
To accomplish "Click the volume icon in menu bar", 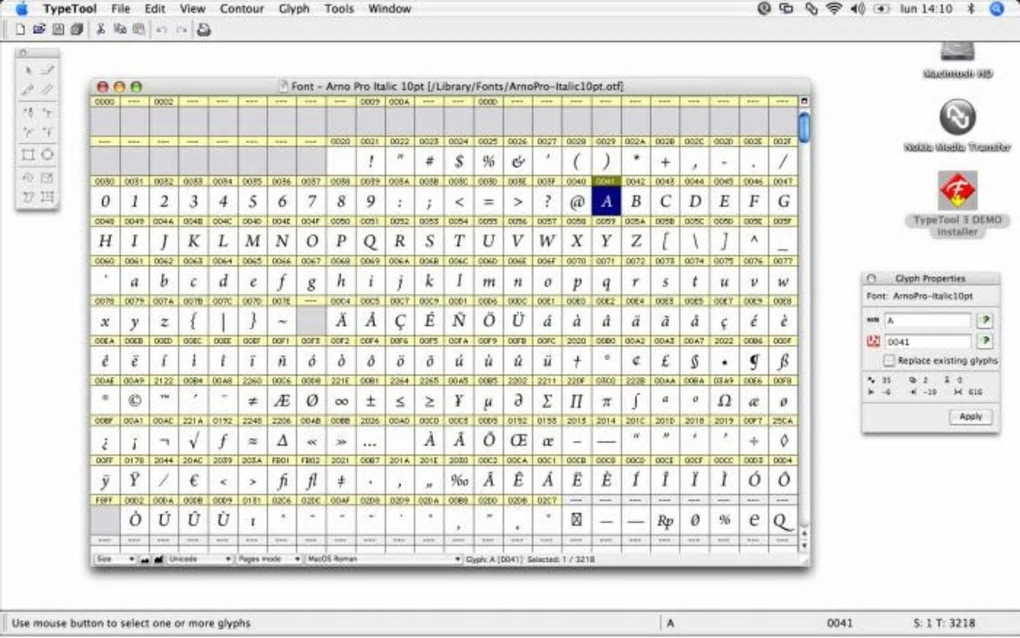I will [x=857, y=8].
